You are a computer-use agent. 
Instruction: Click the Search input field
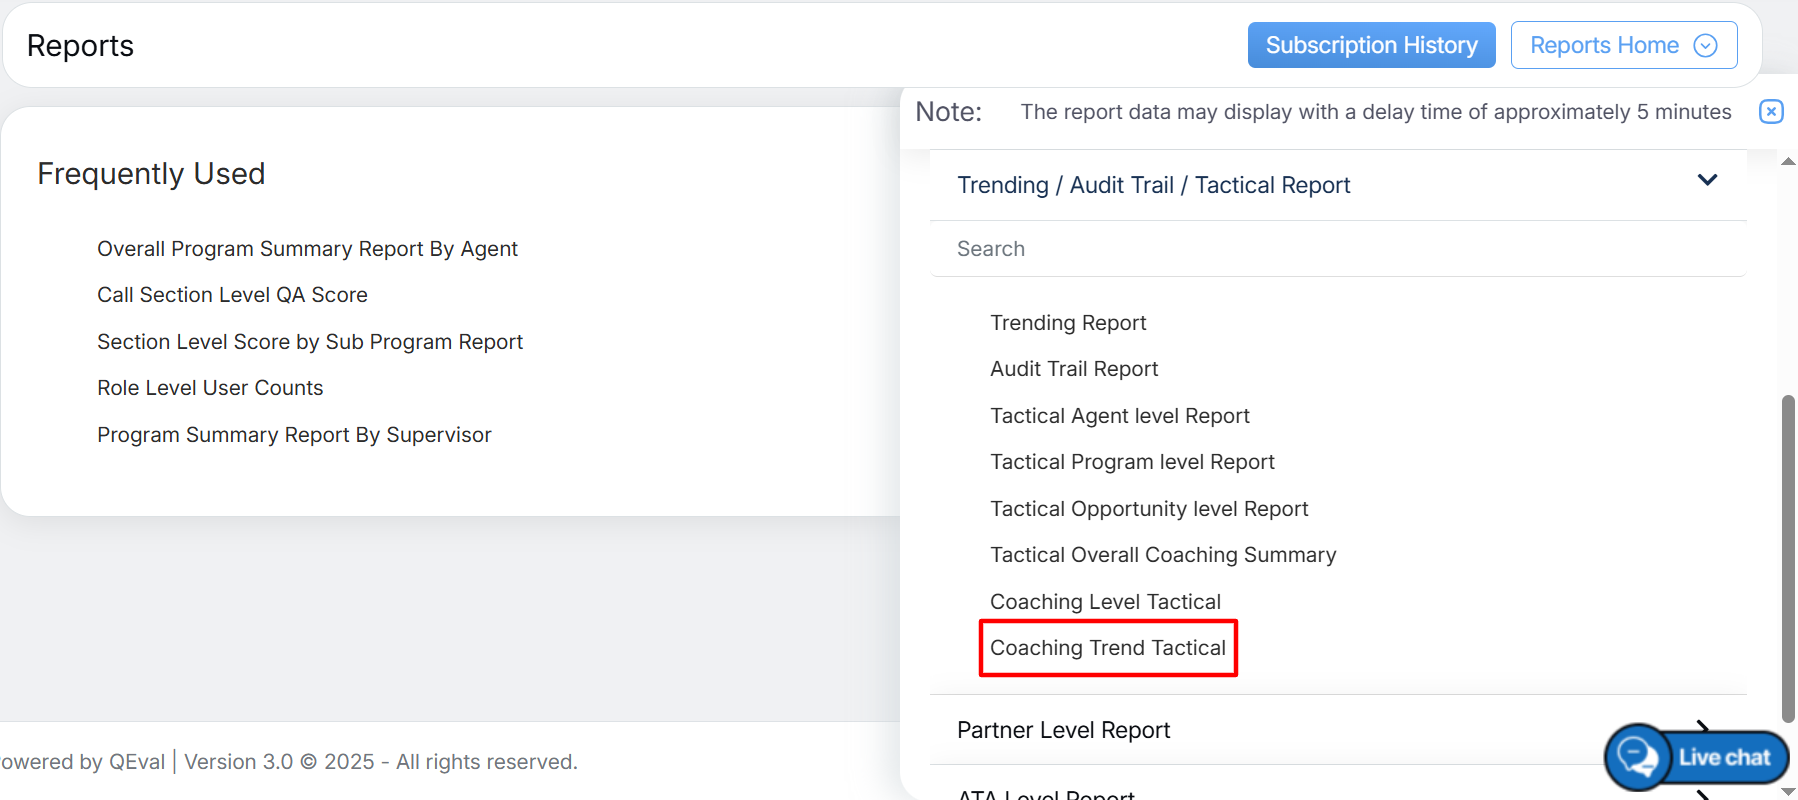click(x=1336, y=249)
